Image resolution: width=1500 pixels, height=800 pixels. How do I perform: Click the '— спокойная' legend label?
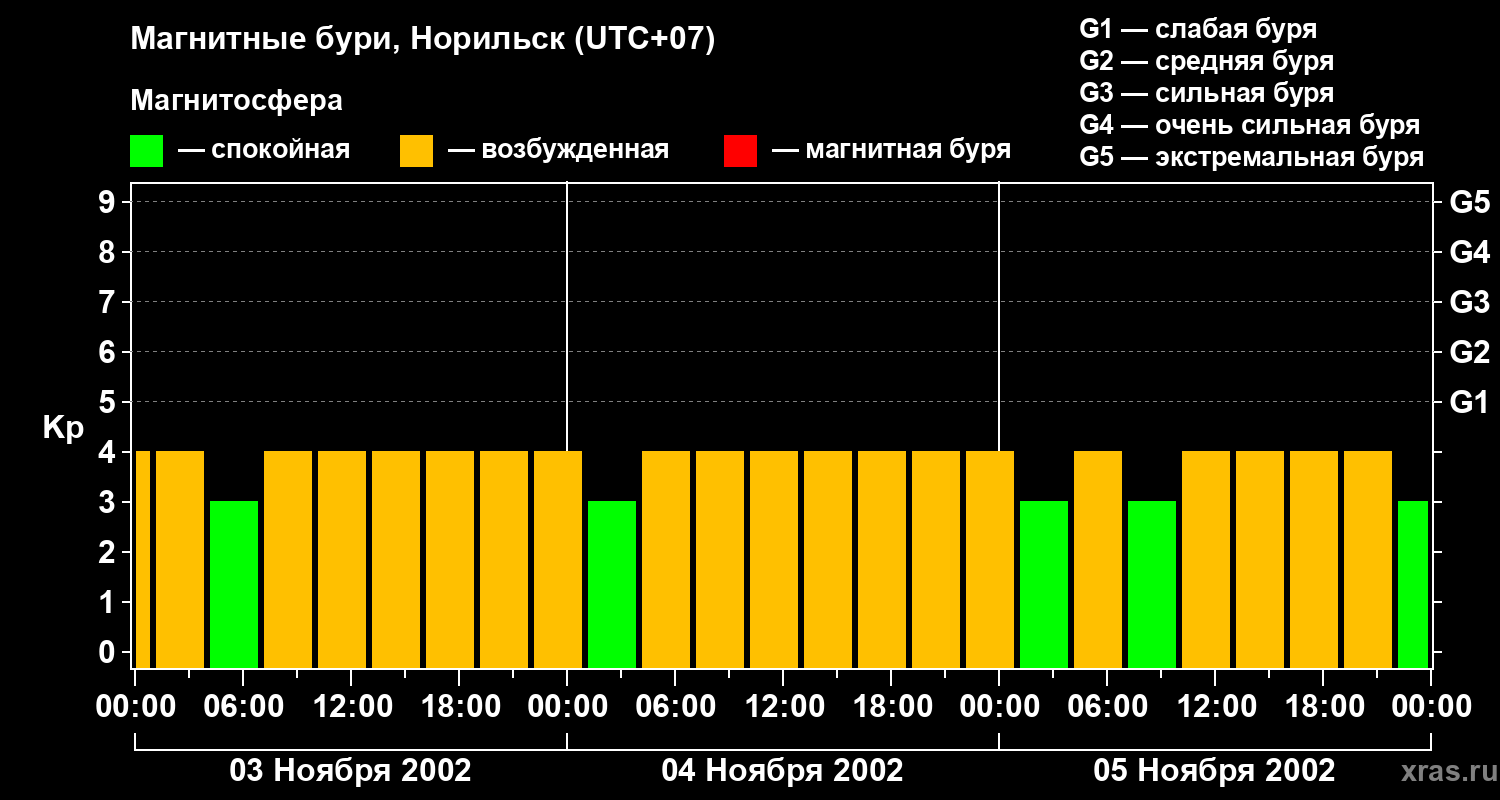(x=264, y=150)
